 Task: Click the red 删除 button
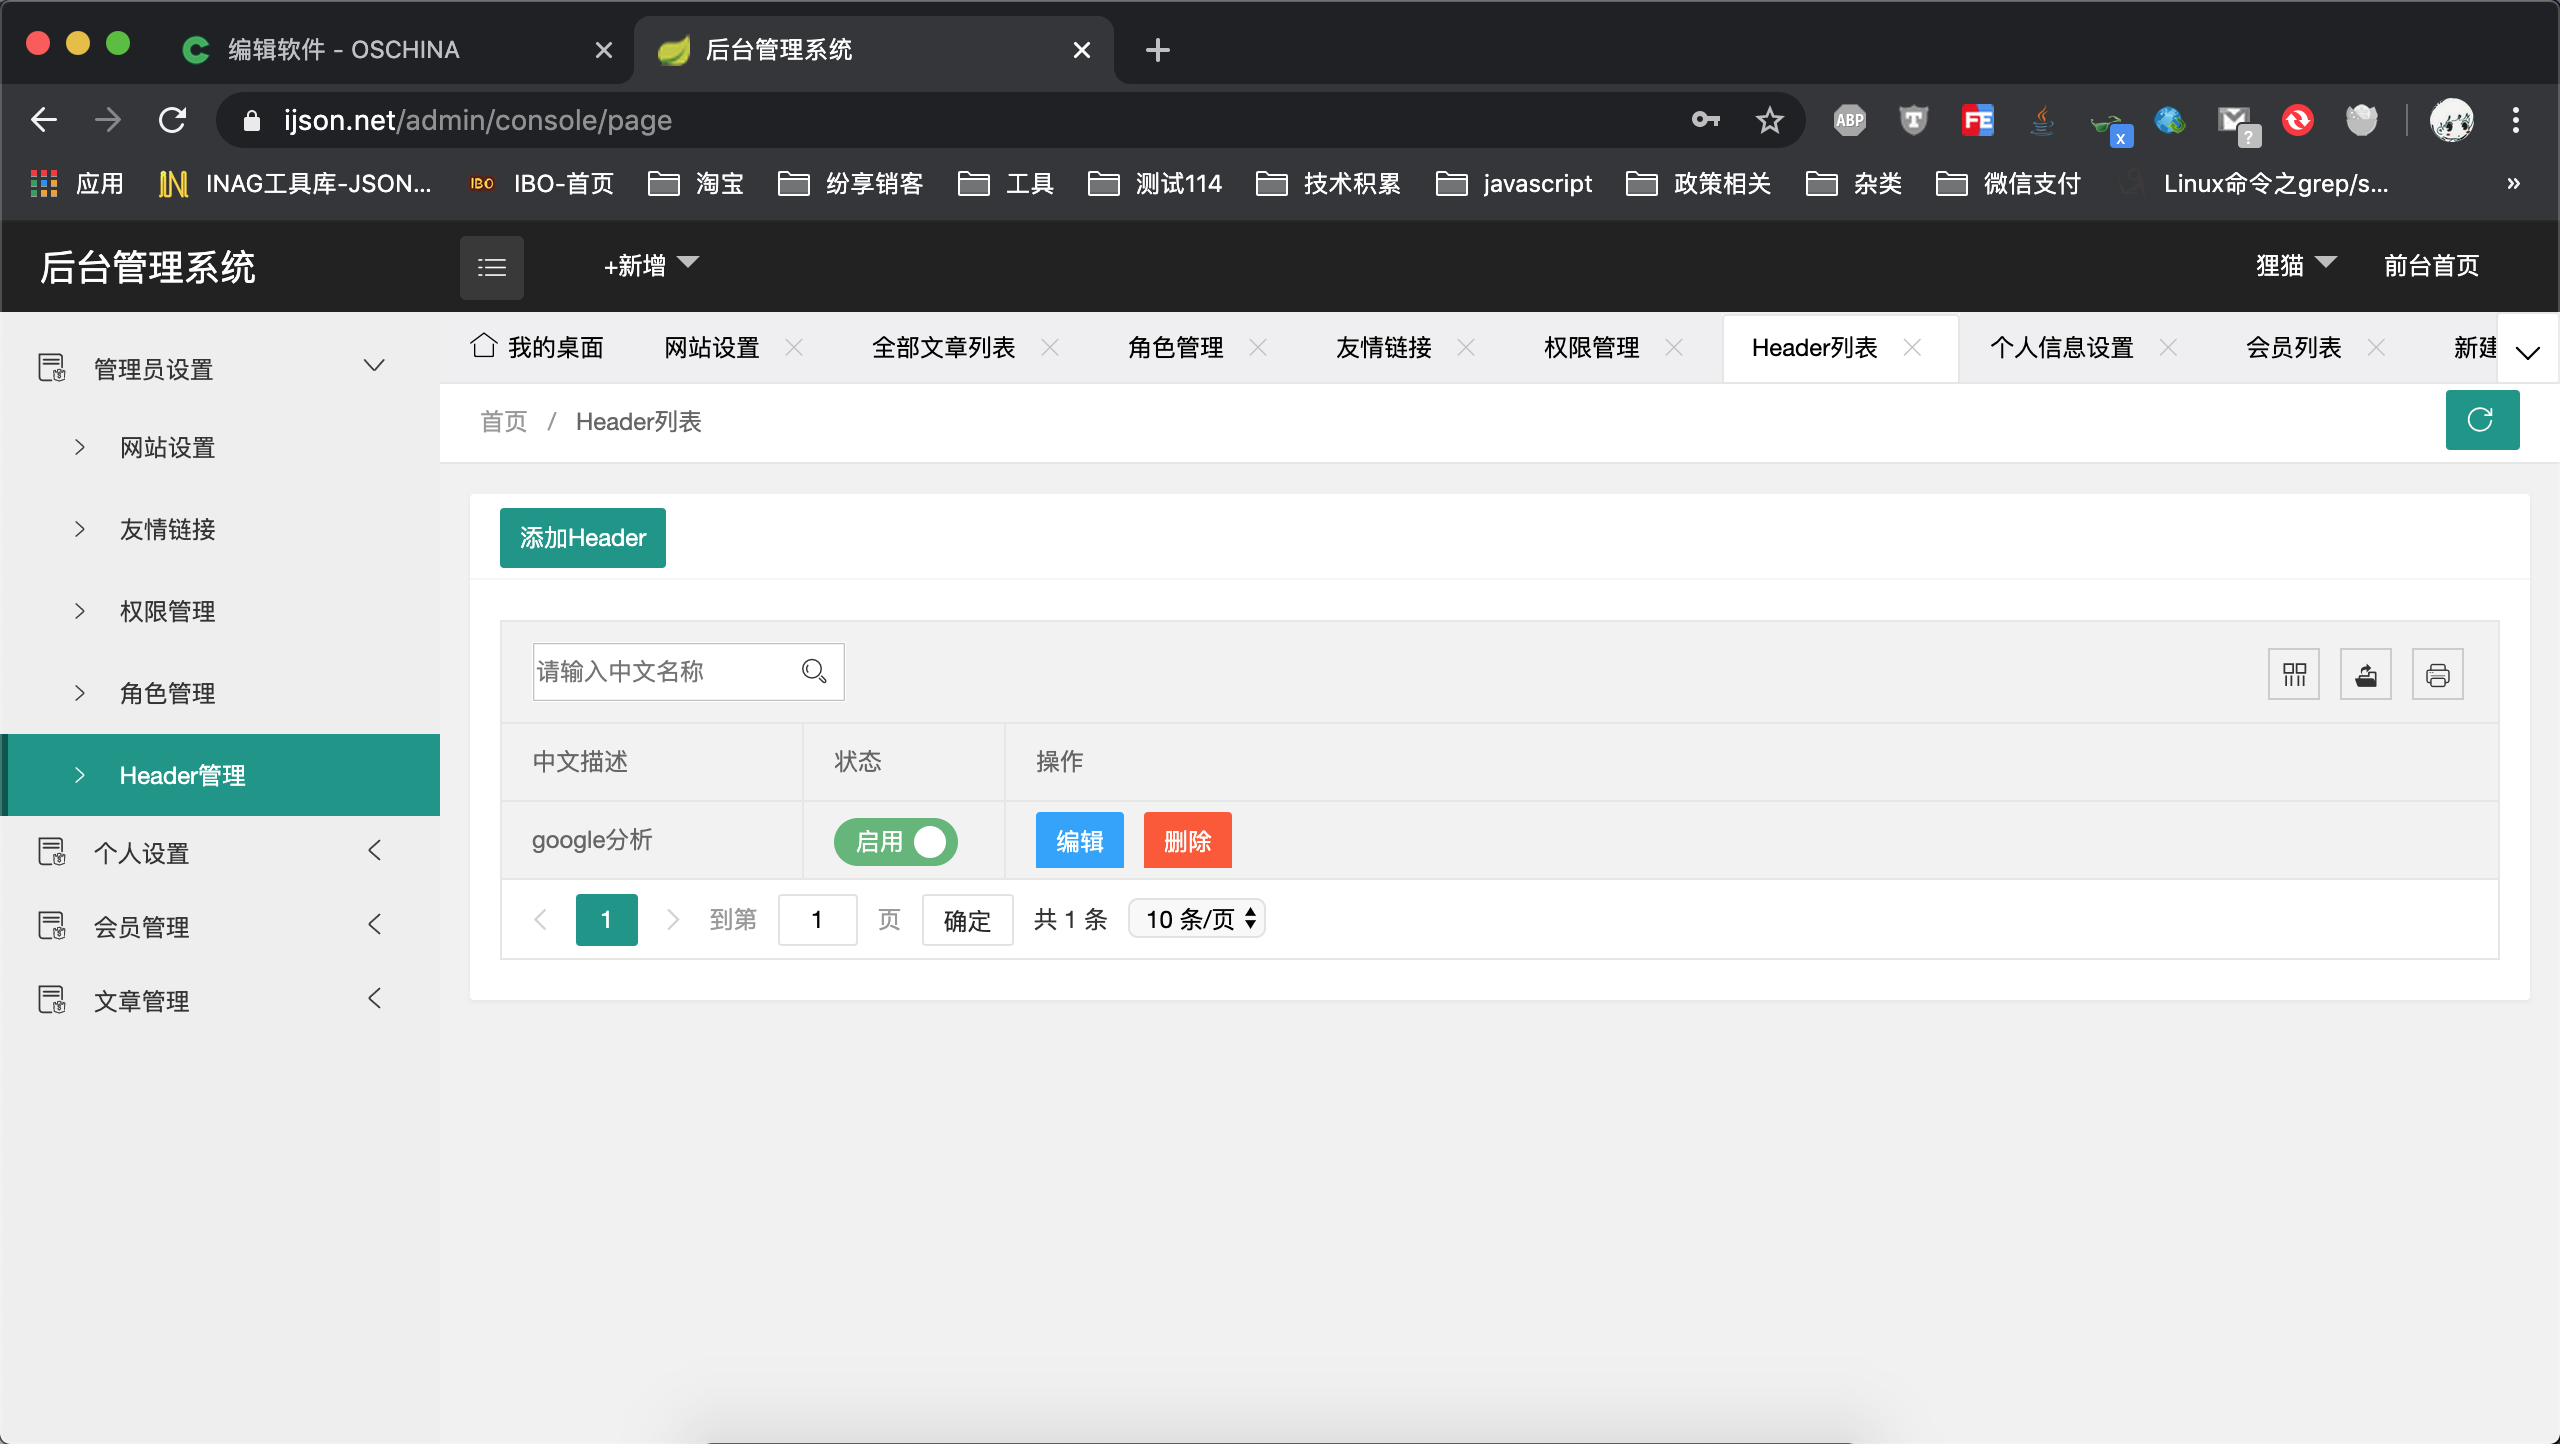pyautogui.click(x=1187, y=841)
